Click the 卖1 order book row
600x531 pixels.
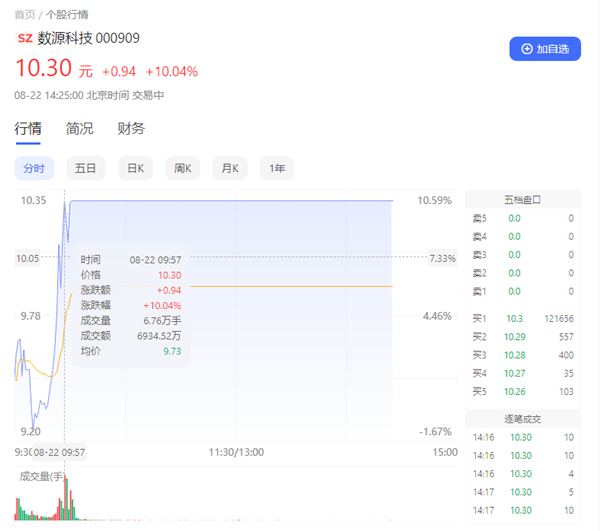[x=523, y=292]
